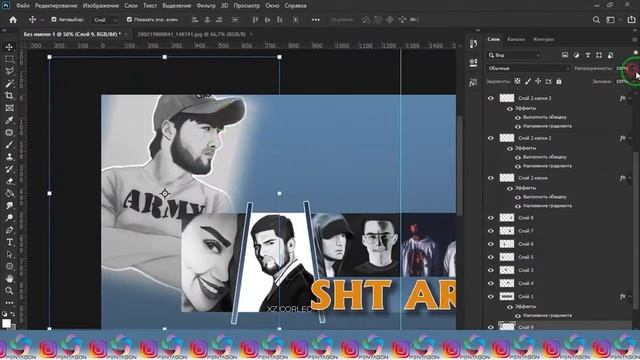Click the lock all padlock icon

(559, 81)
